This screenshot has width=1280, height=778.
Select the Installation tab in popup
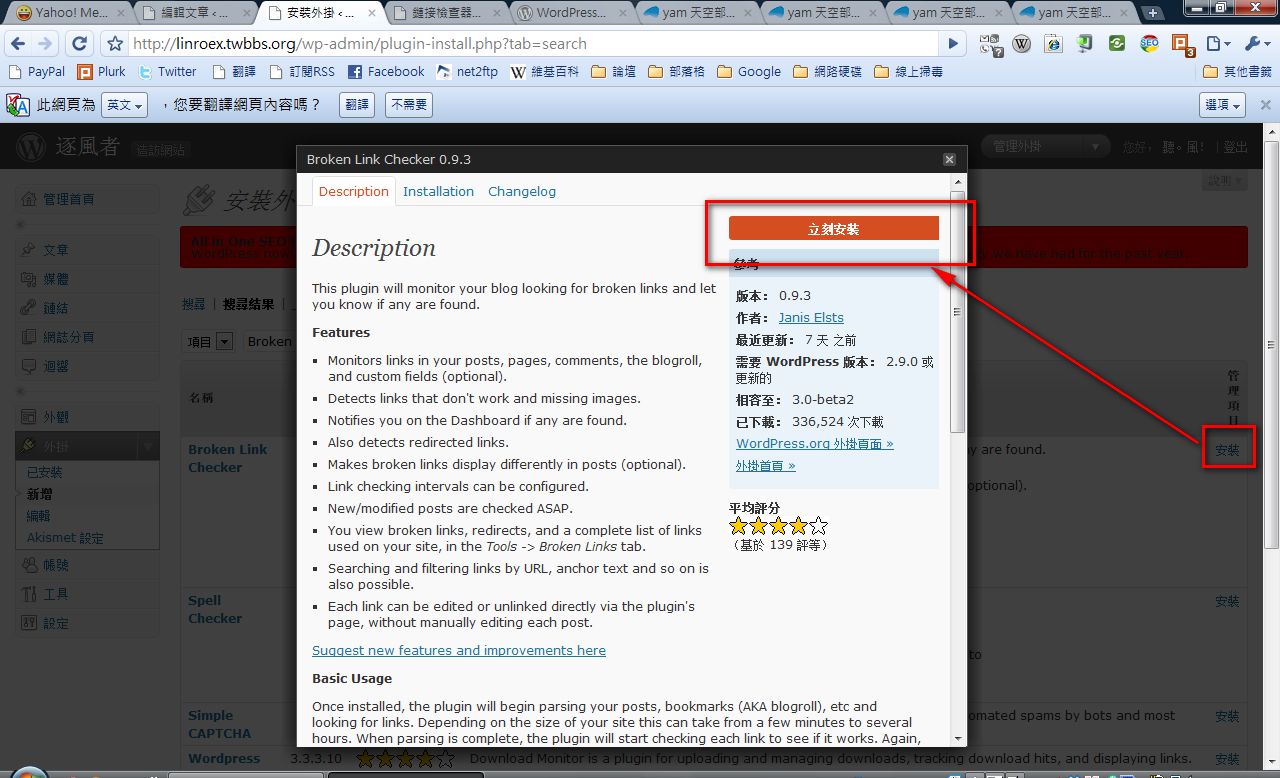(x=438, y=191)
